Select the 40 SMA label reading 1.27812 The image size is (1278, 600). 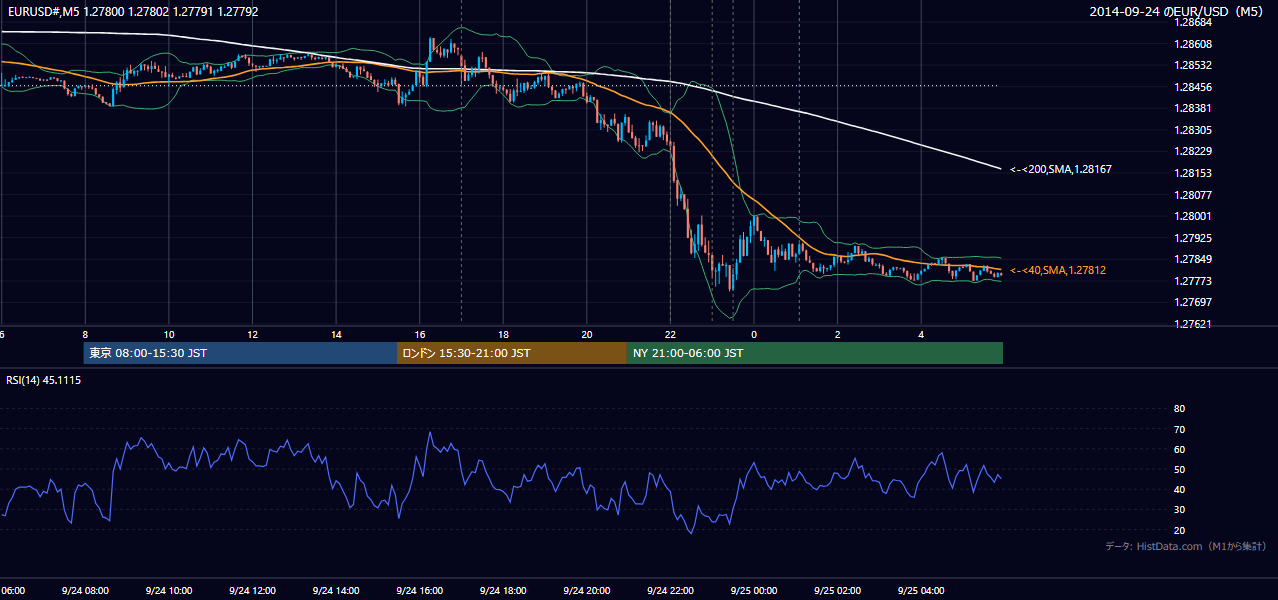pos(1058,270)
